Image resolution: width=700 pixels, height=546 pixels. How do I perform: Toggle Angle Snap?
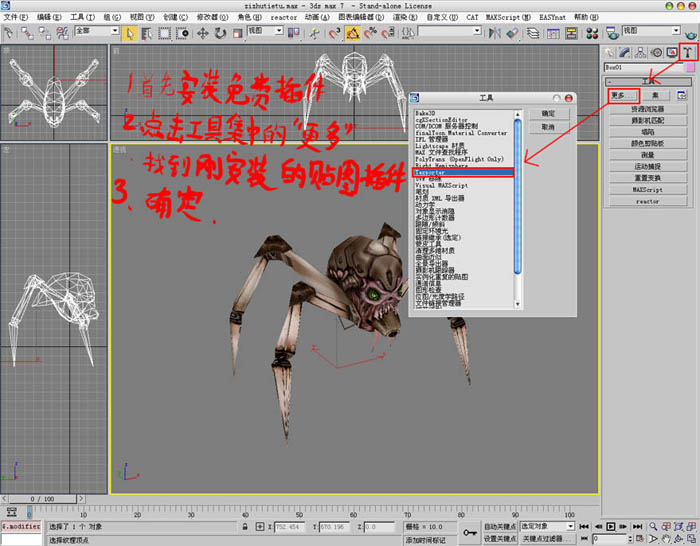tap(353, 33)
